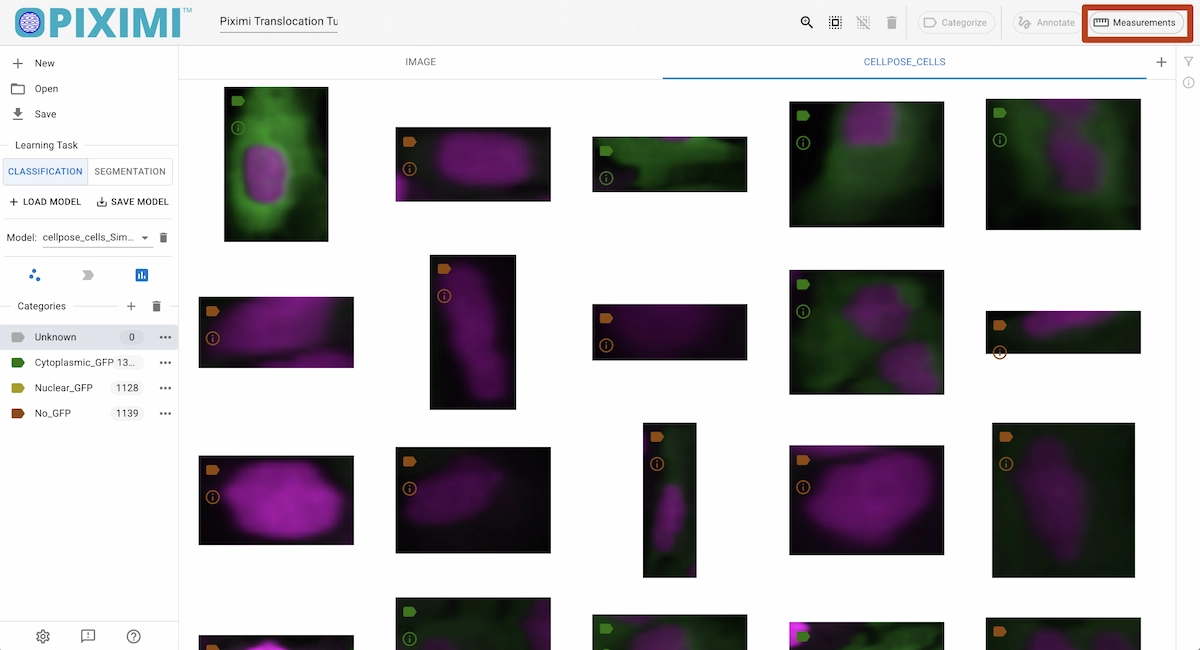
Task: Click the send feedback icon
Action: [x=88, y=636]
